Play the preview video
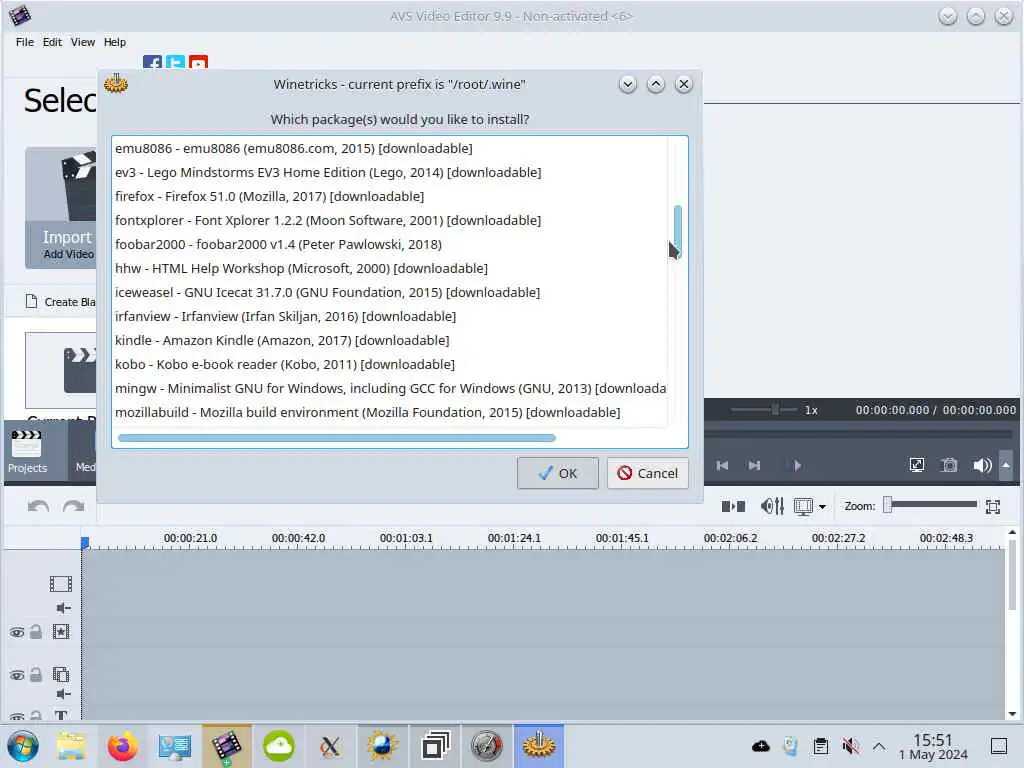The width and height of the screenshot is (1024, 768). click(x=797, y=465)
